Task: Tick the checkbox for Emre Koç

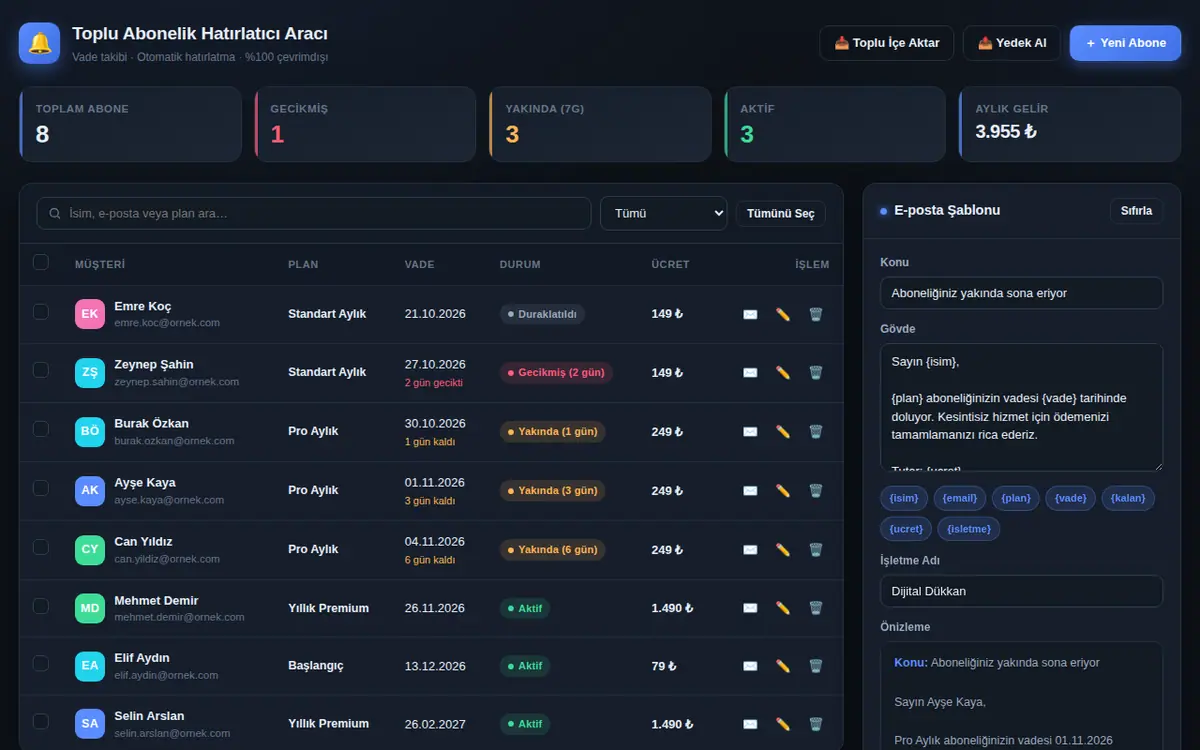Action: (41, 312)
